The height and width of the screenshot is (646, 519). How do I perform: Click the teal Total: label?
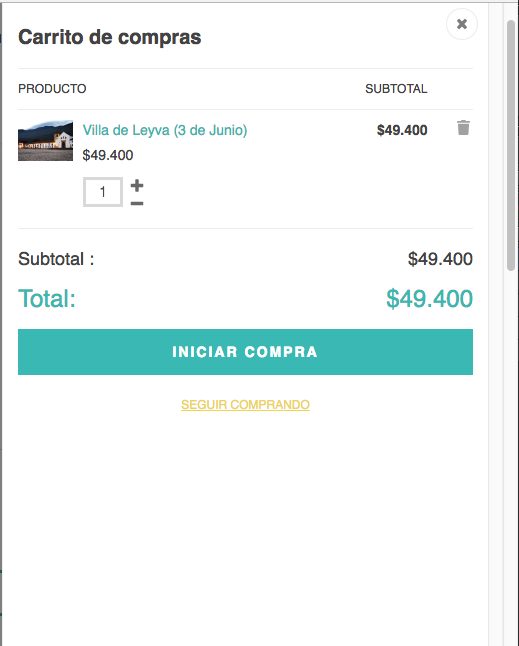[47, 298]
